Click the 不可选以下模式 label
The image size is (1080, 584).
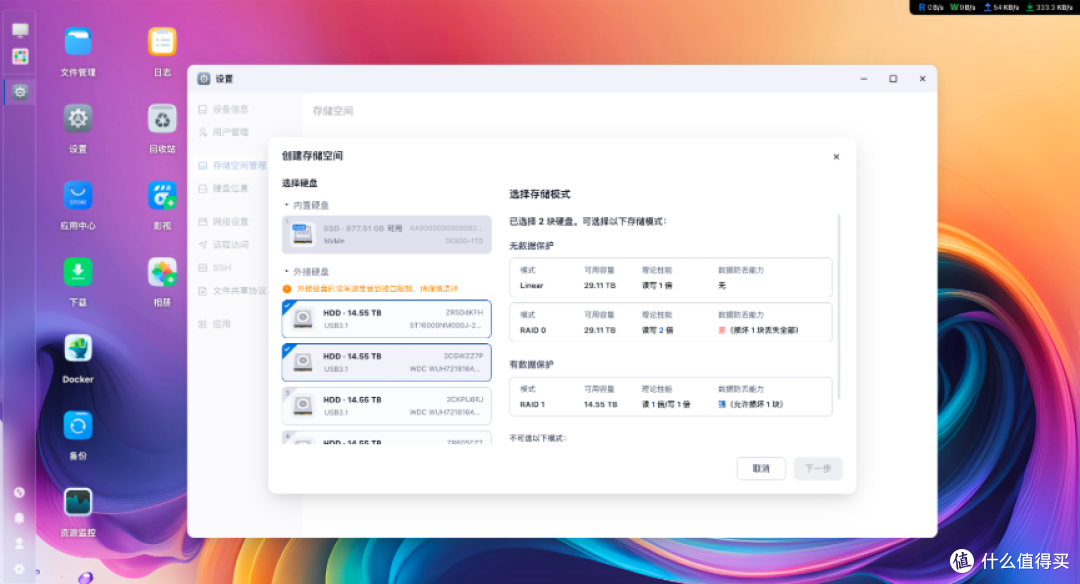537,438
